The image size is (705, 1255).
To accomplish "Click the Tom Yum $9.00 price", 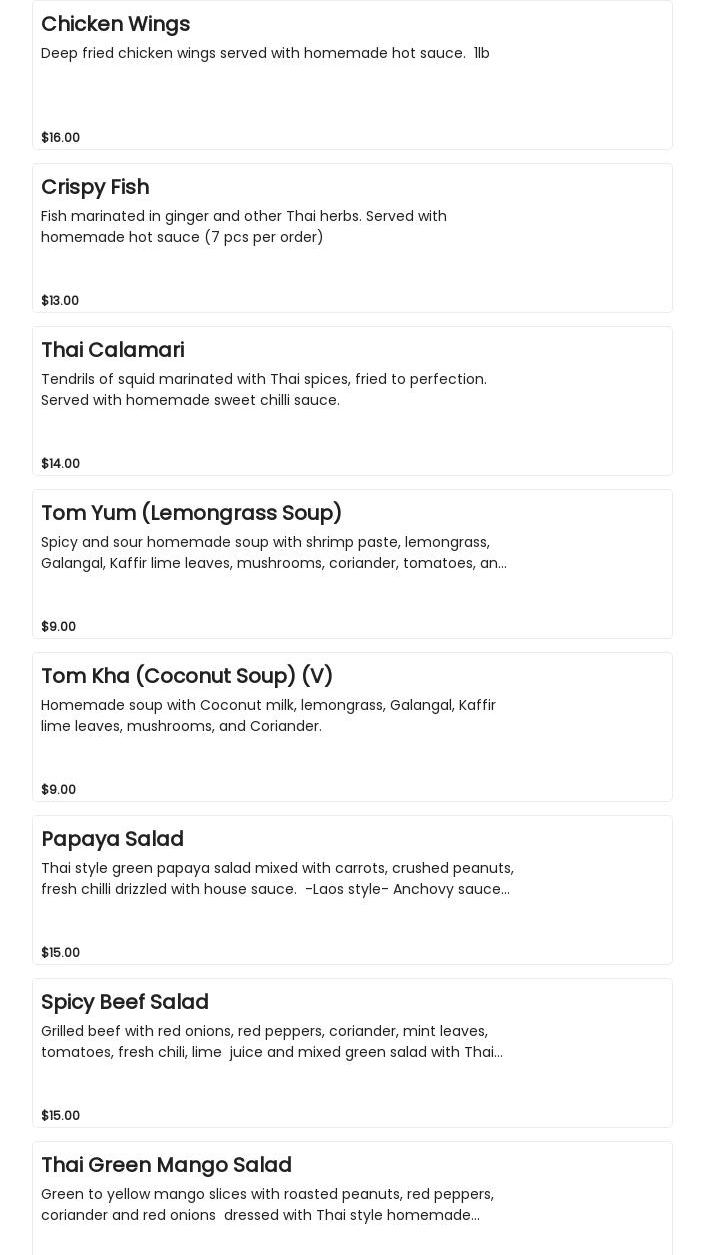I will (x=58, y=626).
